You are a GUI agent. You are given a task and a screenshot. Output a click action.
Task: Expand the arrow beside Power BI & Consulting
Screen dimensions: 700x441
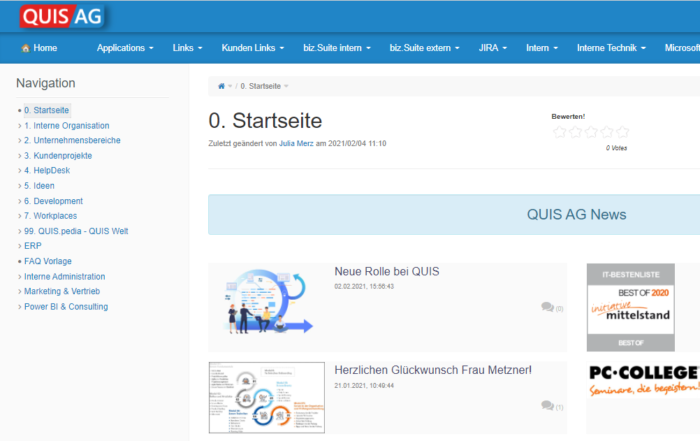pyautogui.click(x=19, y=307)
